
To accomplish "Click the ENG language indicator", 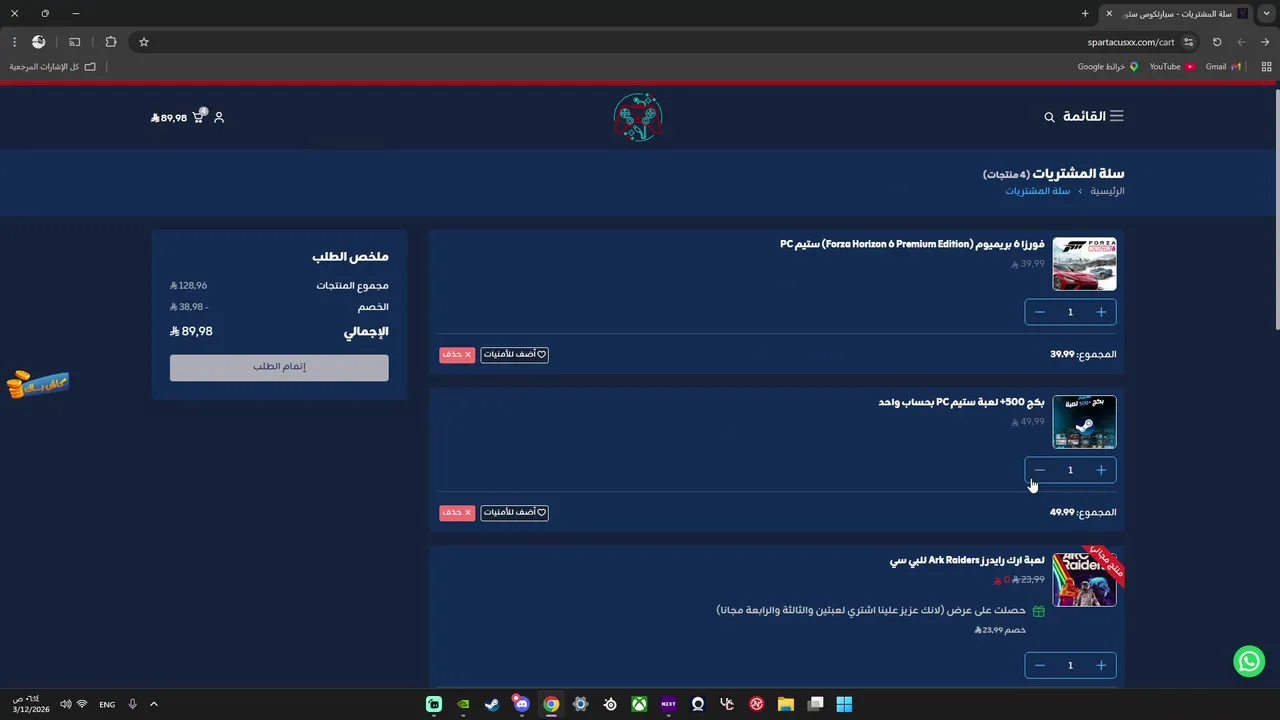I will point(107,704).
